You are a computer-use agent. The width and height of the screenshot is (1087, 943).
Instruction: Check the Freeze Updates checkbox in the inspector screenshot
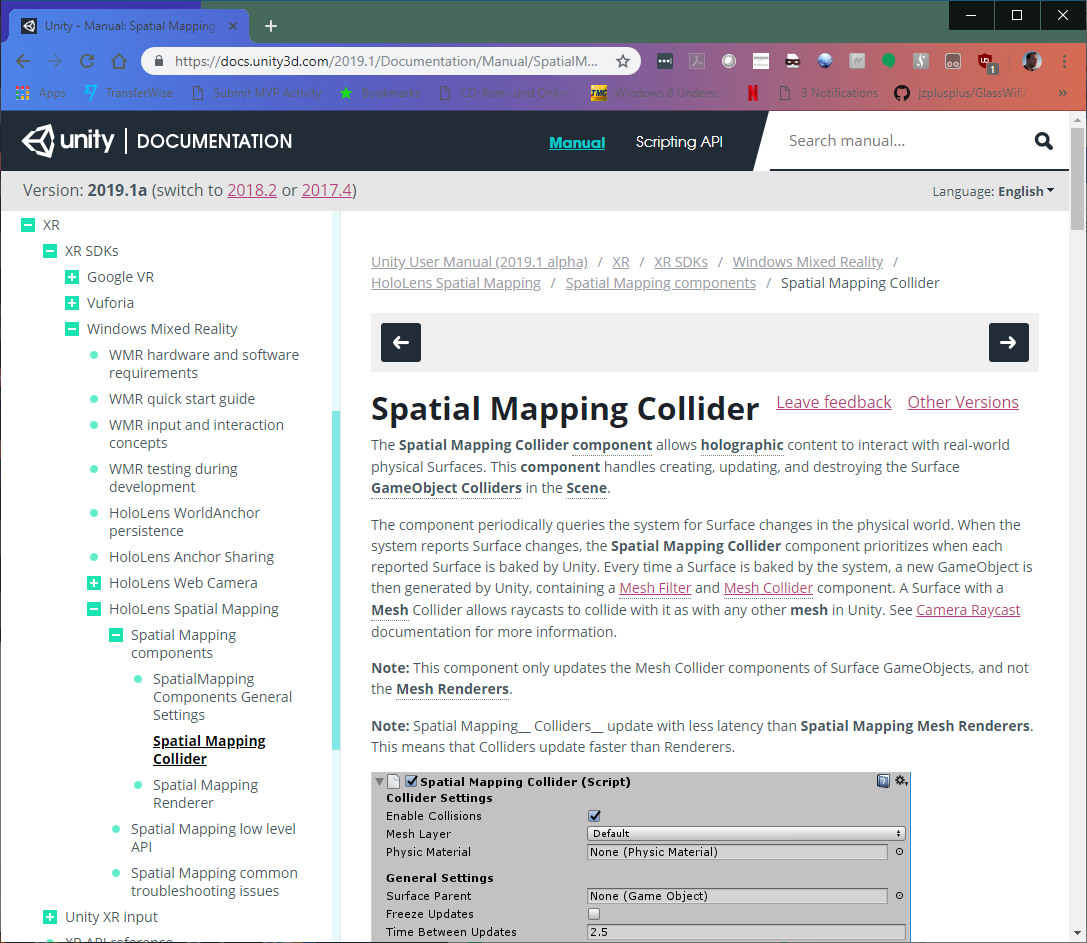click(x=594, y=913)
